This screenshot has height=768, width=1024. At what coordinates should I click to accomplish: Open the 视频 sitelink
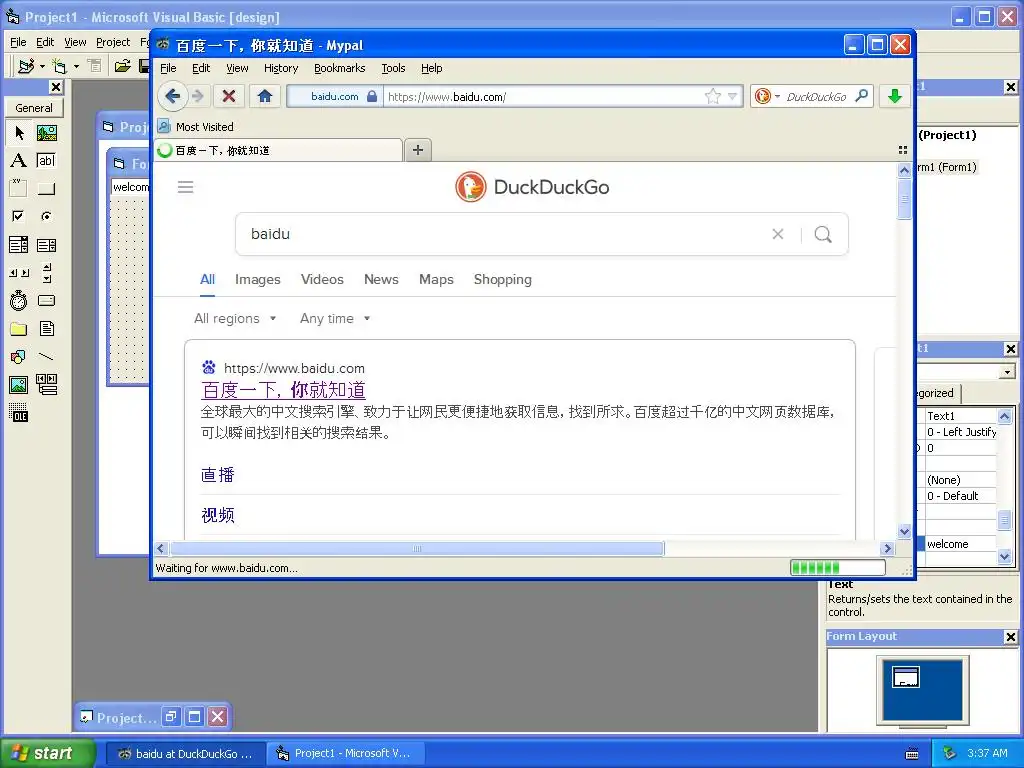(217, 515)
